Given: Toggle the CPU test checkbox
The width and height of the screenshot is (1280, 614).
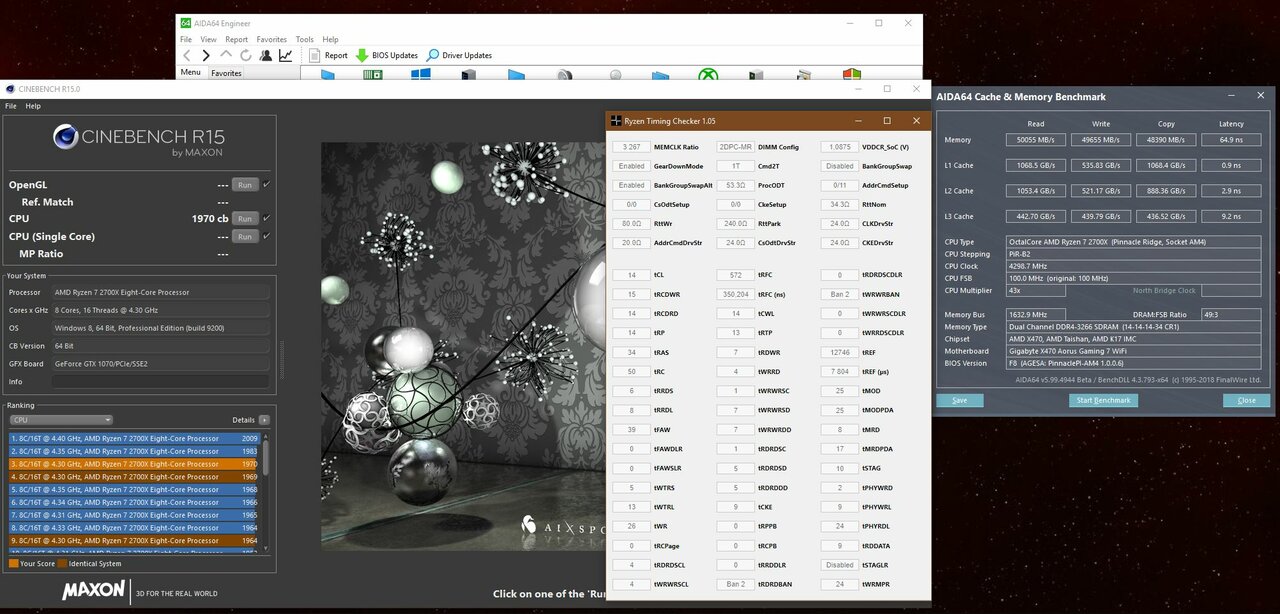Looking at the screenshot, I should click(266, 218).
